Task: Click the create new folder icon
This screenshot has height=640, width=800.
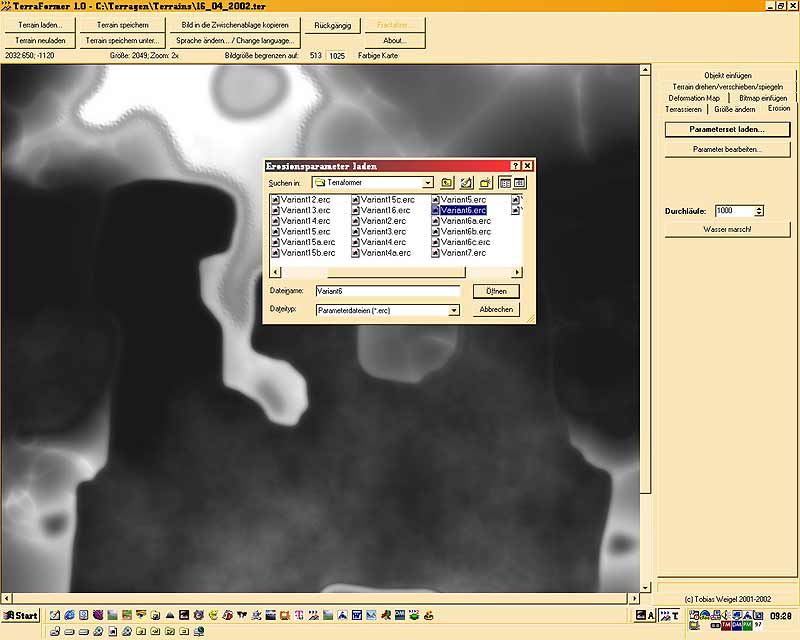Action: coord(485,183)
